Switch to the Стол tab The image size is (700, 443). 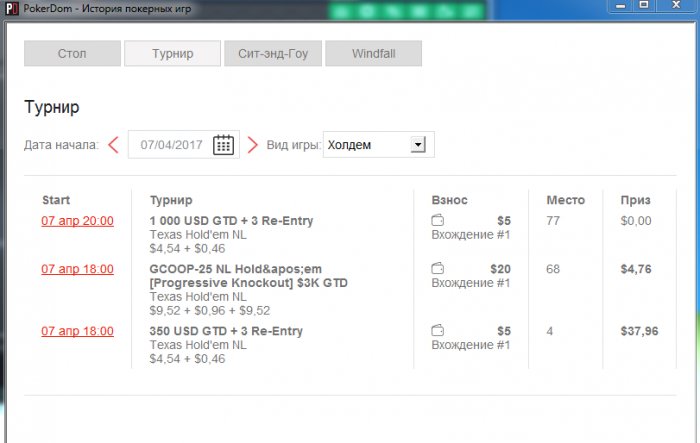[72, 54]
